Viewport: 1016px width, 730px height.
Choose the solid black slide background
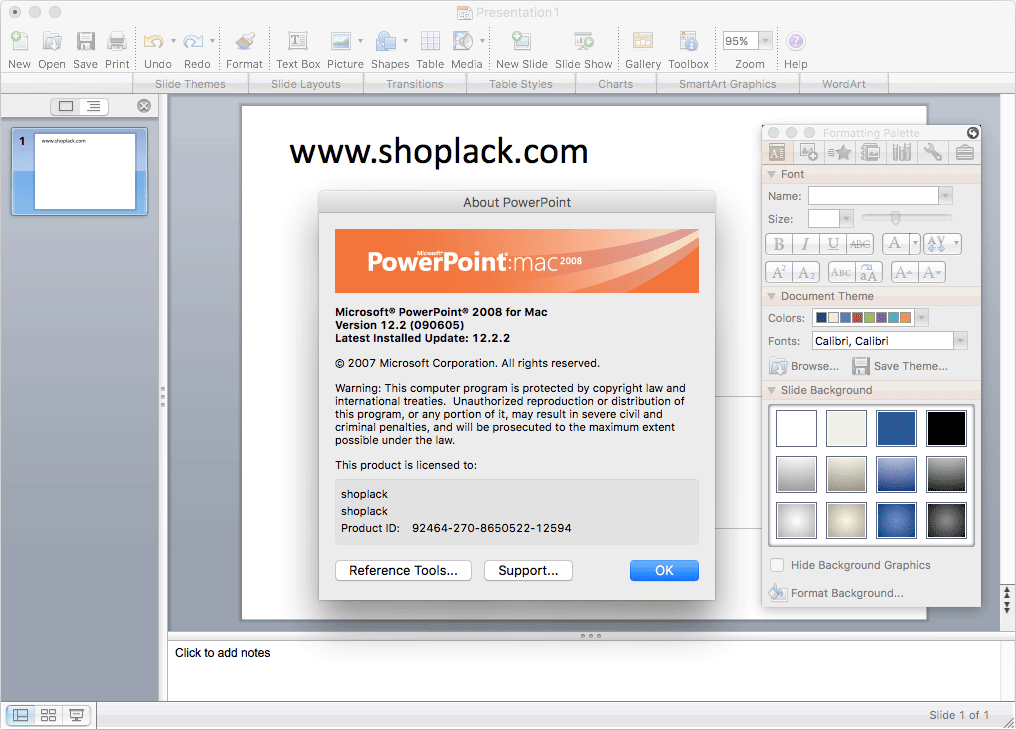pos(946,428)
